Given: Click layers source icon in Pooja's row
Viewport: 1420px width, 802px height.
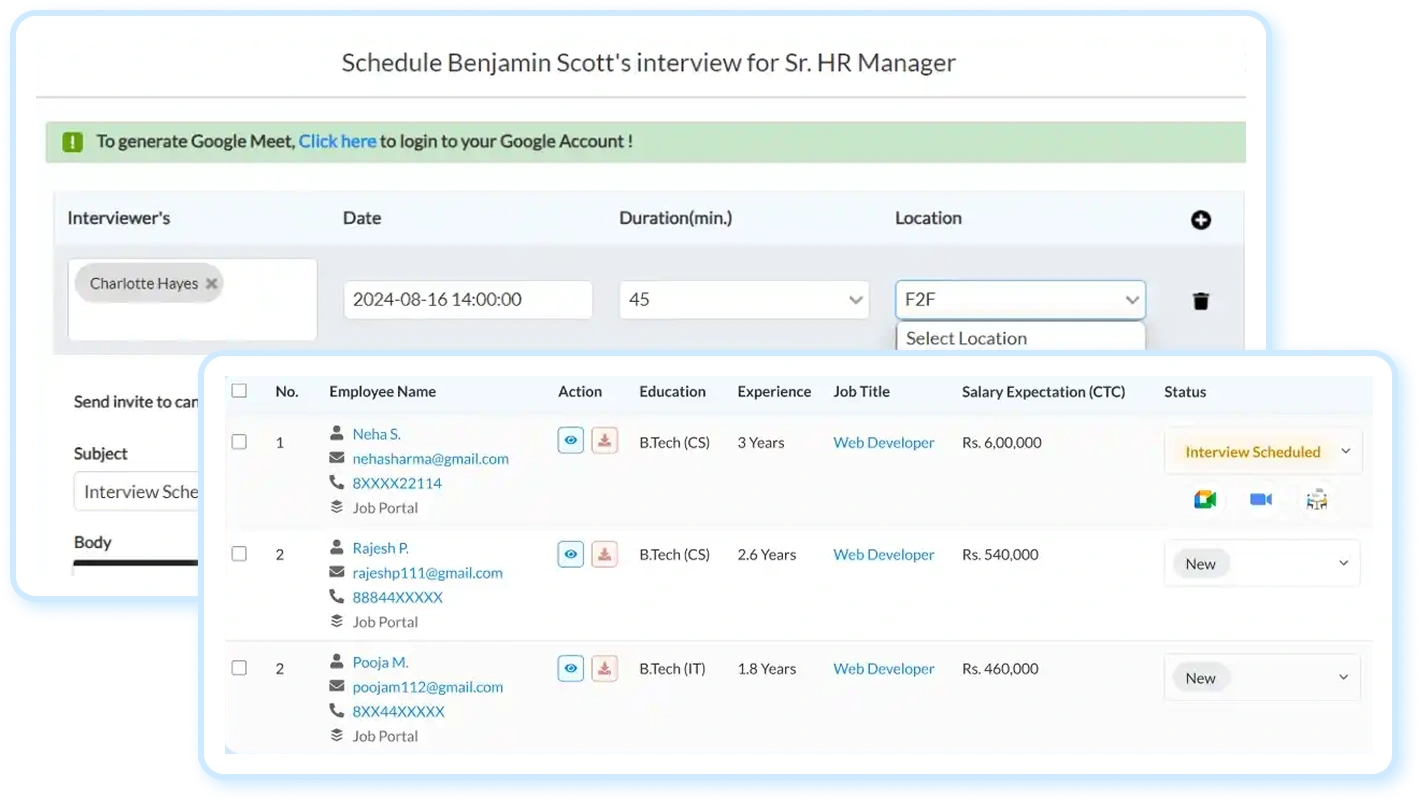Looking at the screenshot, I should click(337, 735).
